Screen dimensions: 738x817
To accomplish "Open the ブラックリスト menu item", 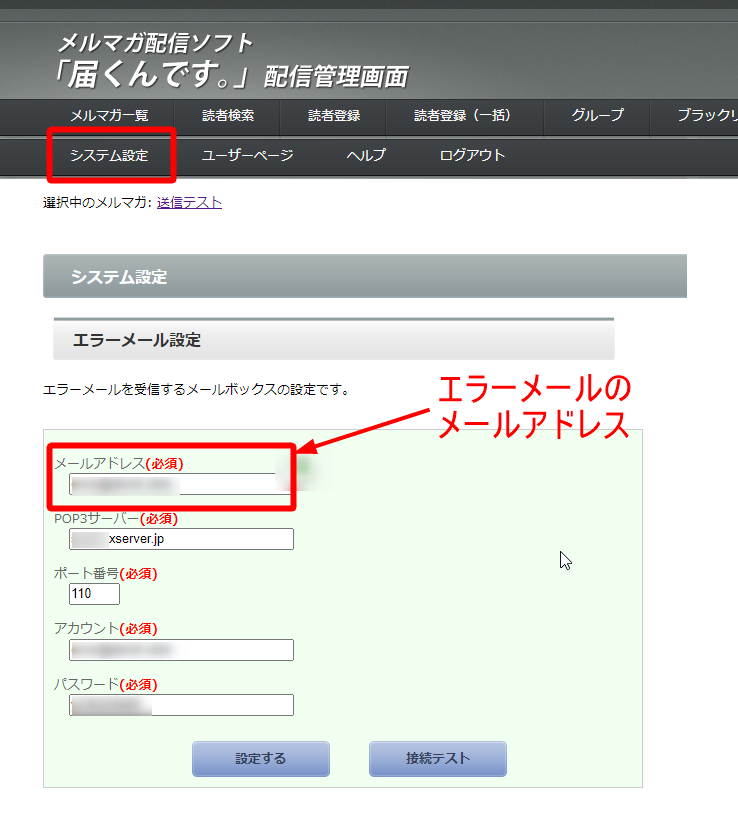I will (706, 115).
